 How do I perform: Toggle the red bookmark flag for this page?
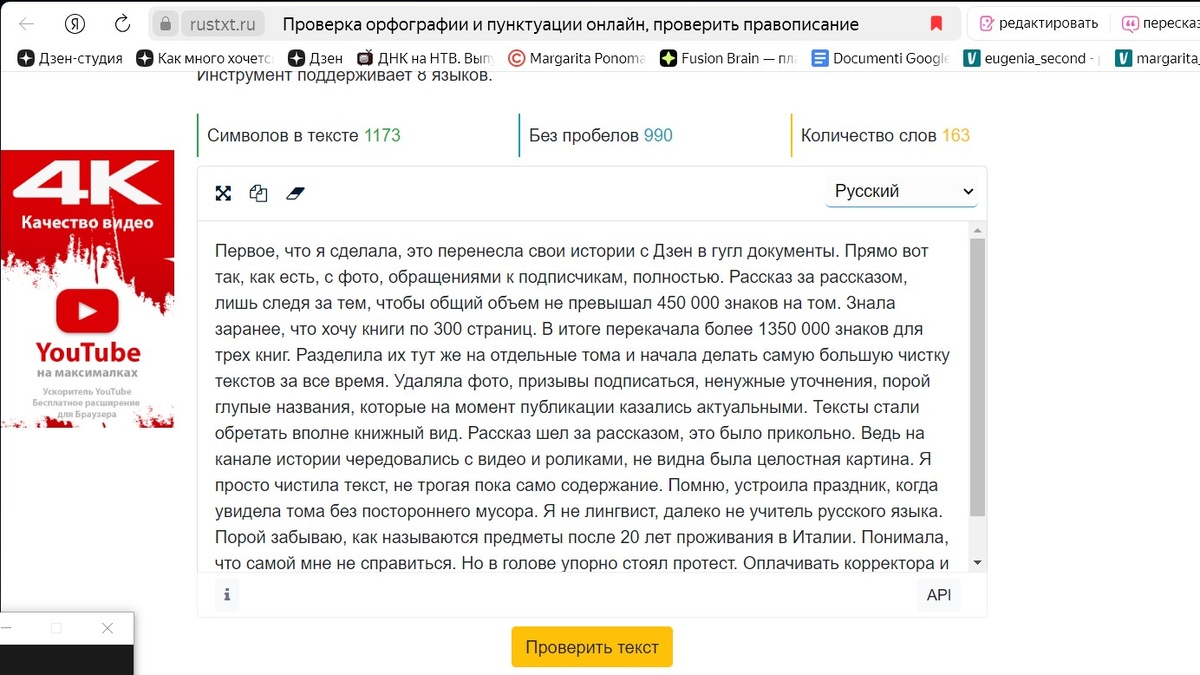pyautogui.click(x=937, y=22)
